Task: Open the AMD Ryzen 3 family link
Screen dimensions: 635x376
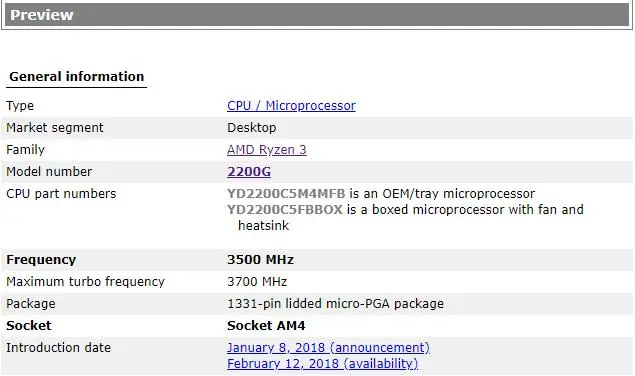Action: [266, 150]
